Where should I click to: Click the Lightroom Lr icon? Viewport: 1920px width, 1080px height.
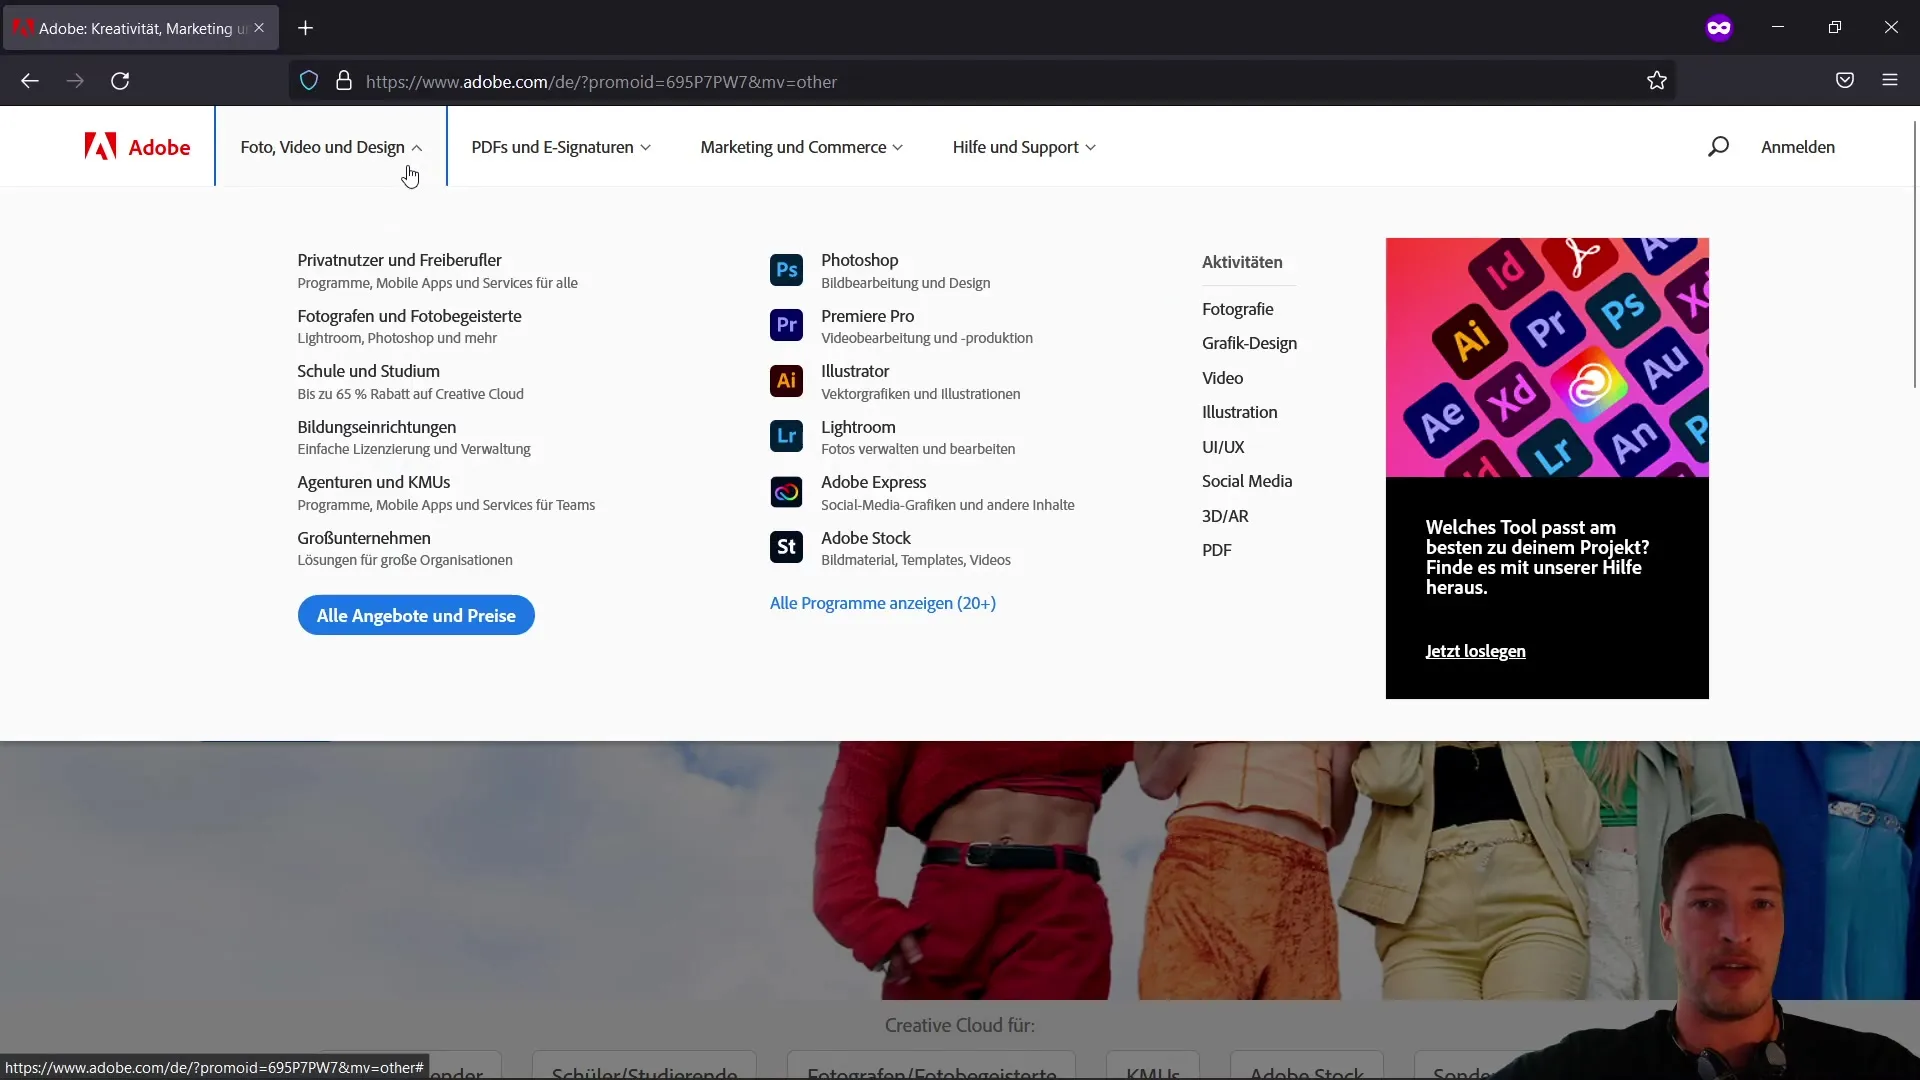coord(786,436)
